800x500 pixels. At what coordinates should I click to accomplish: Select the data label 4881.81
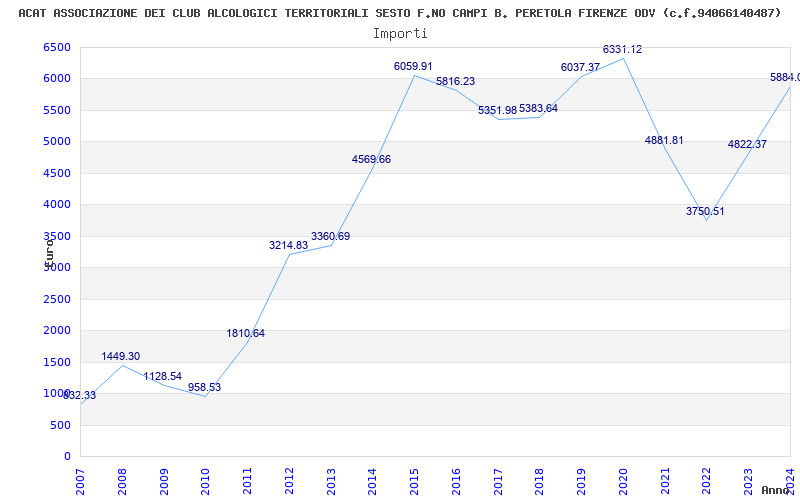(664, 140)
